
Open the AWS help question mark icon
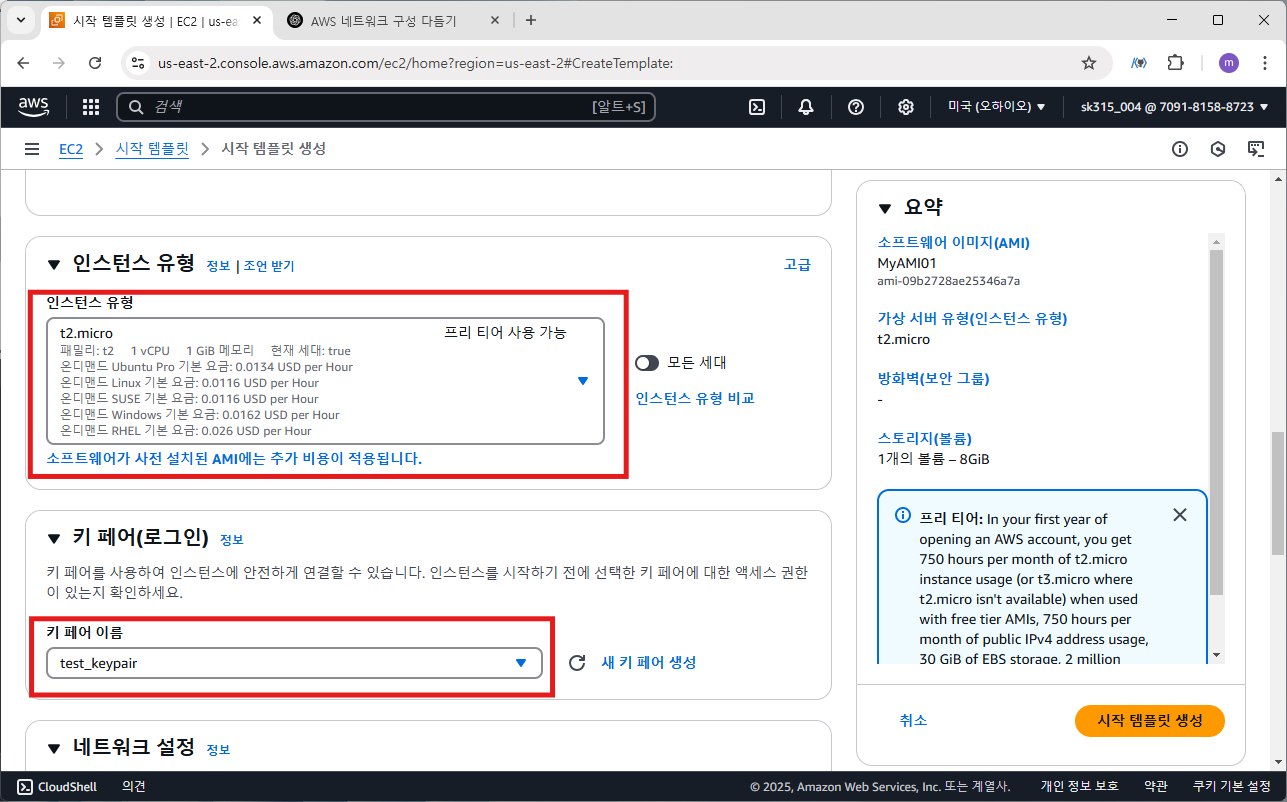click(856, 107)
